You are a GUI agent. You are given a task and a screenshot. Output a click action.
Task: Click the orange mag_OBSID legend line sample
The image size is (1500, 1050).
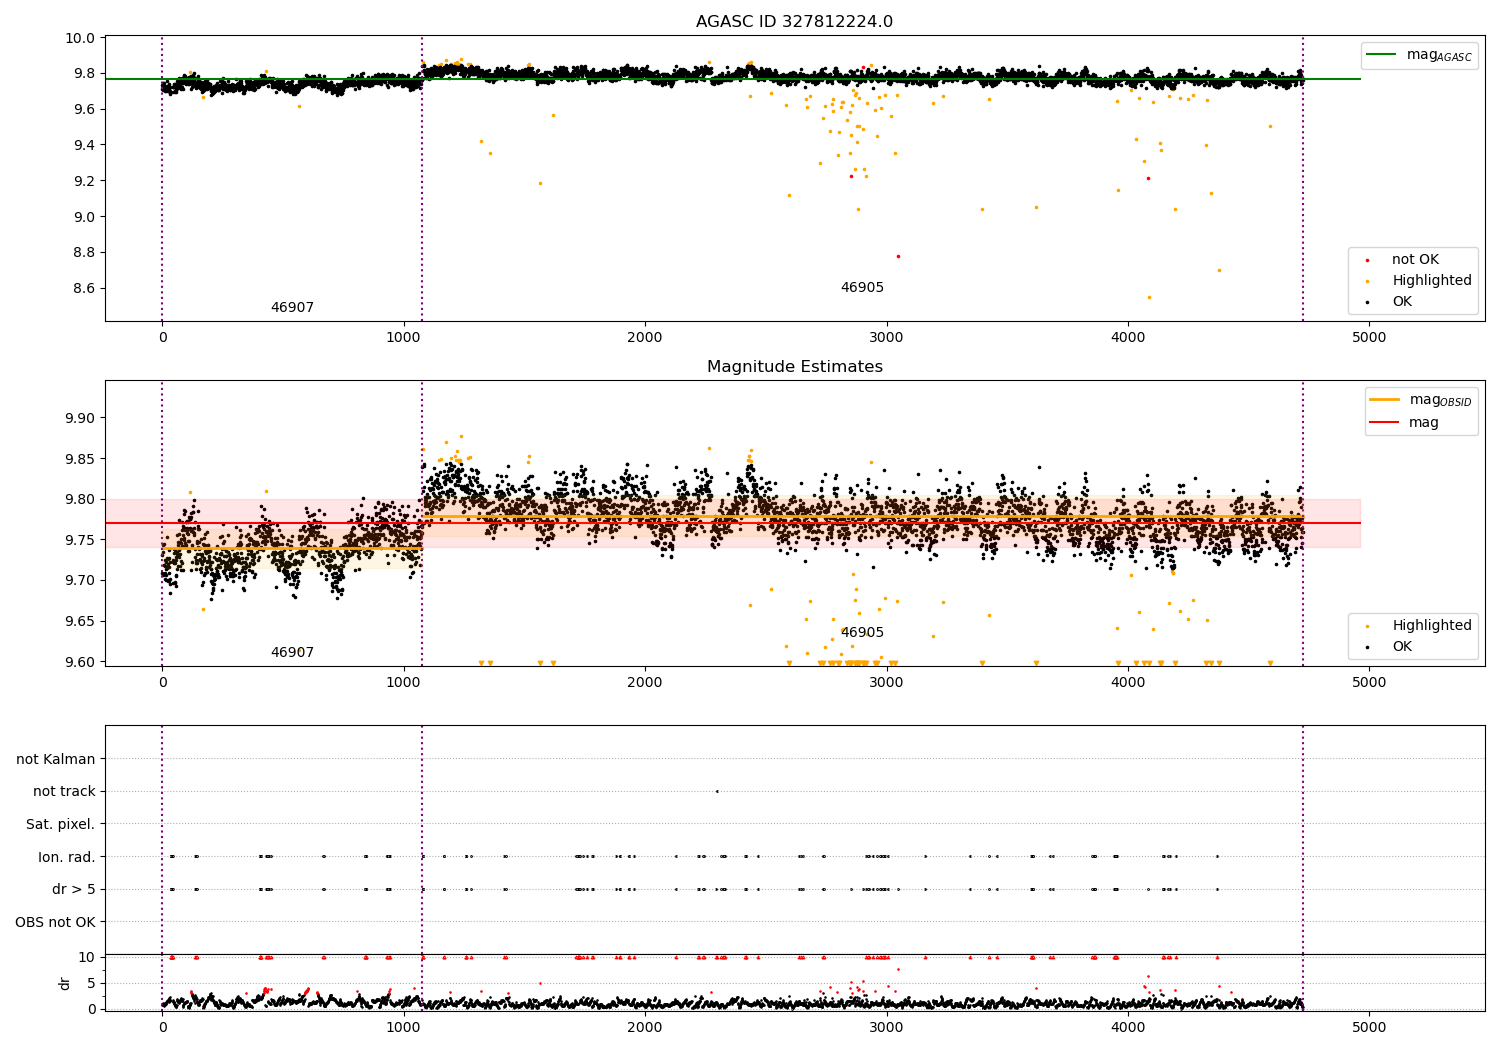1386,400
